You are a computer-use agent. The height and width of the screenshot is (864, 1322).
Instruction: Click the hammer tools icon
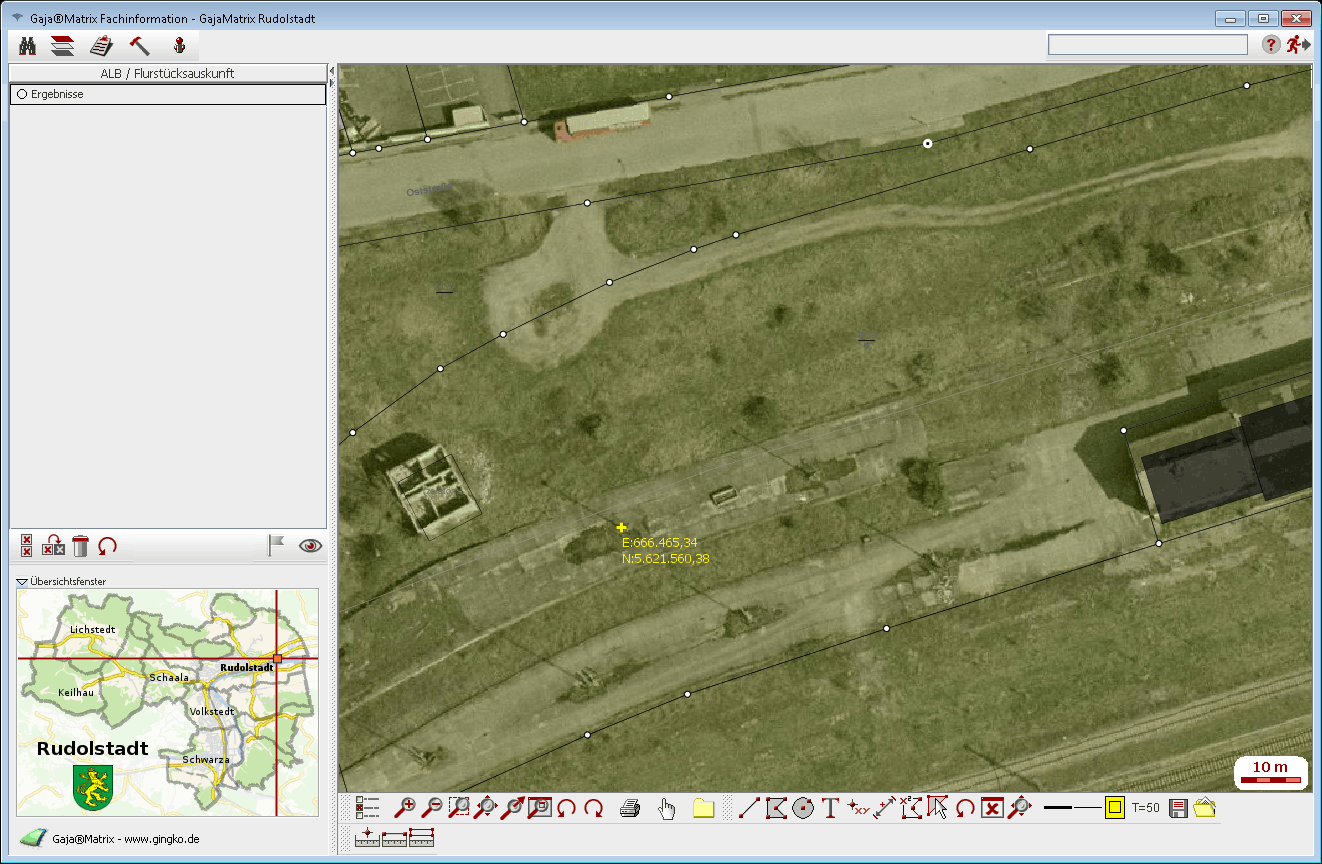(x=139, y=45)
